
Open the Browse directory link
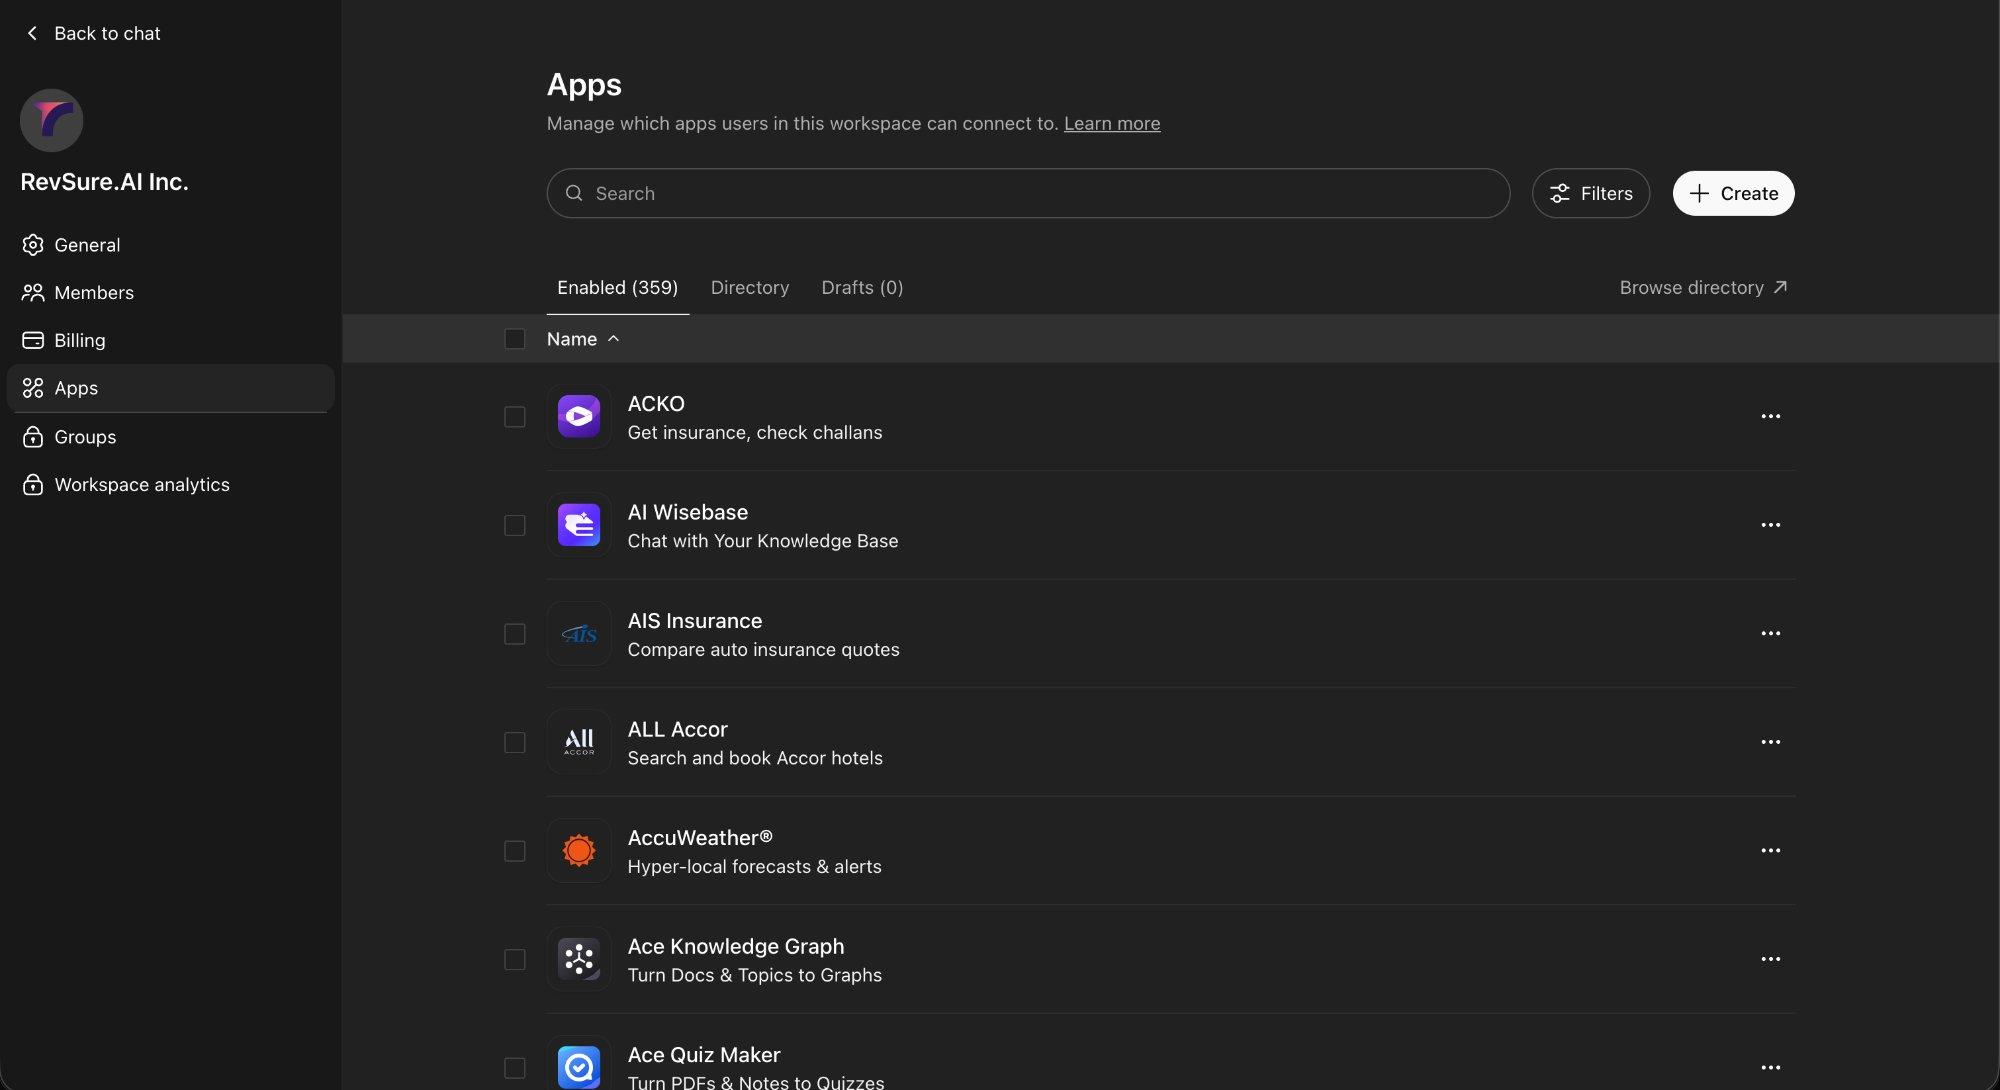pyautogui.click(x=1703, y=287)
